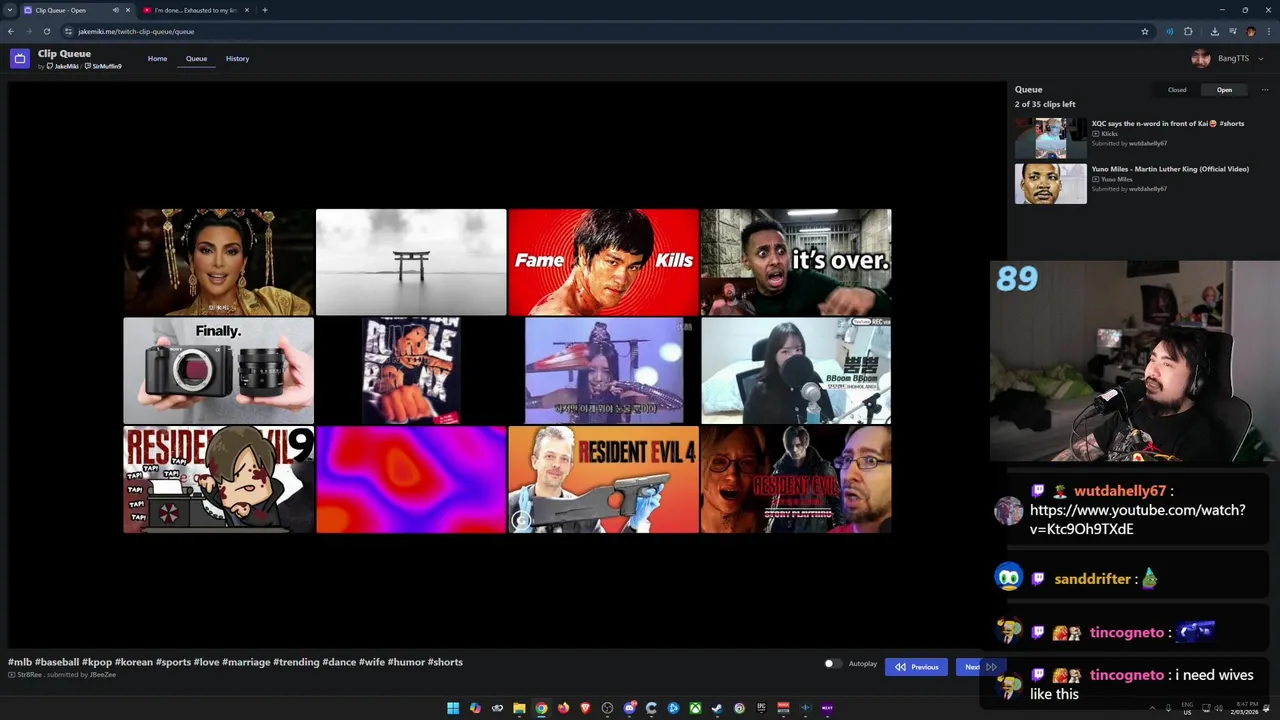This screenshot has height=720, width=1280.
Task: Open the Fame Kills video thumbnail
Action: tap(603, 262)
